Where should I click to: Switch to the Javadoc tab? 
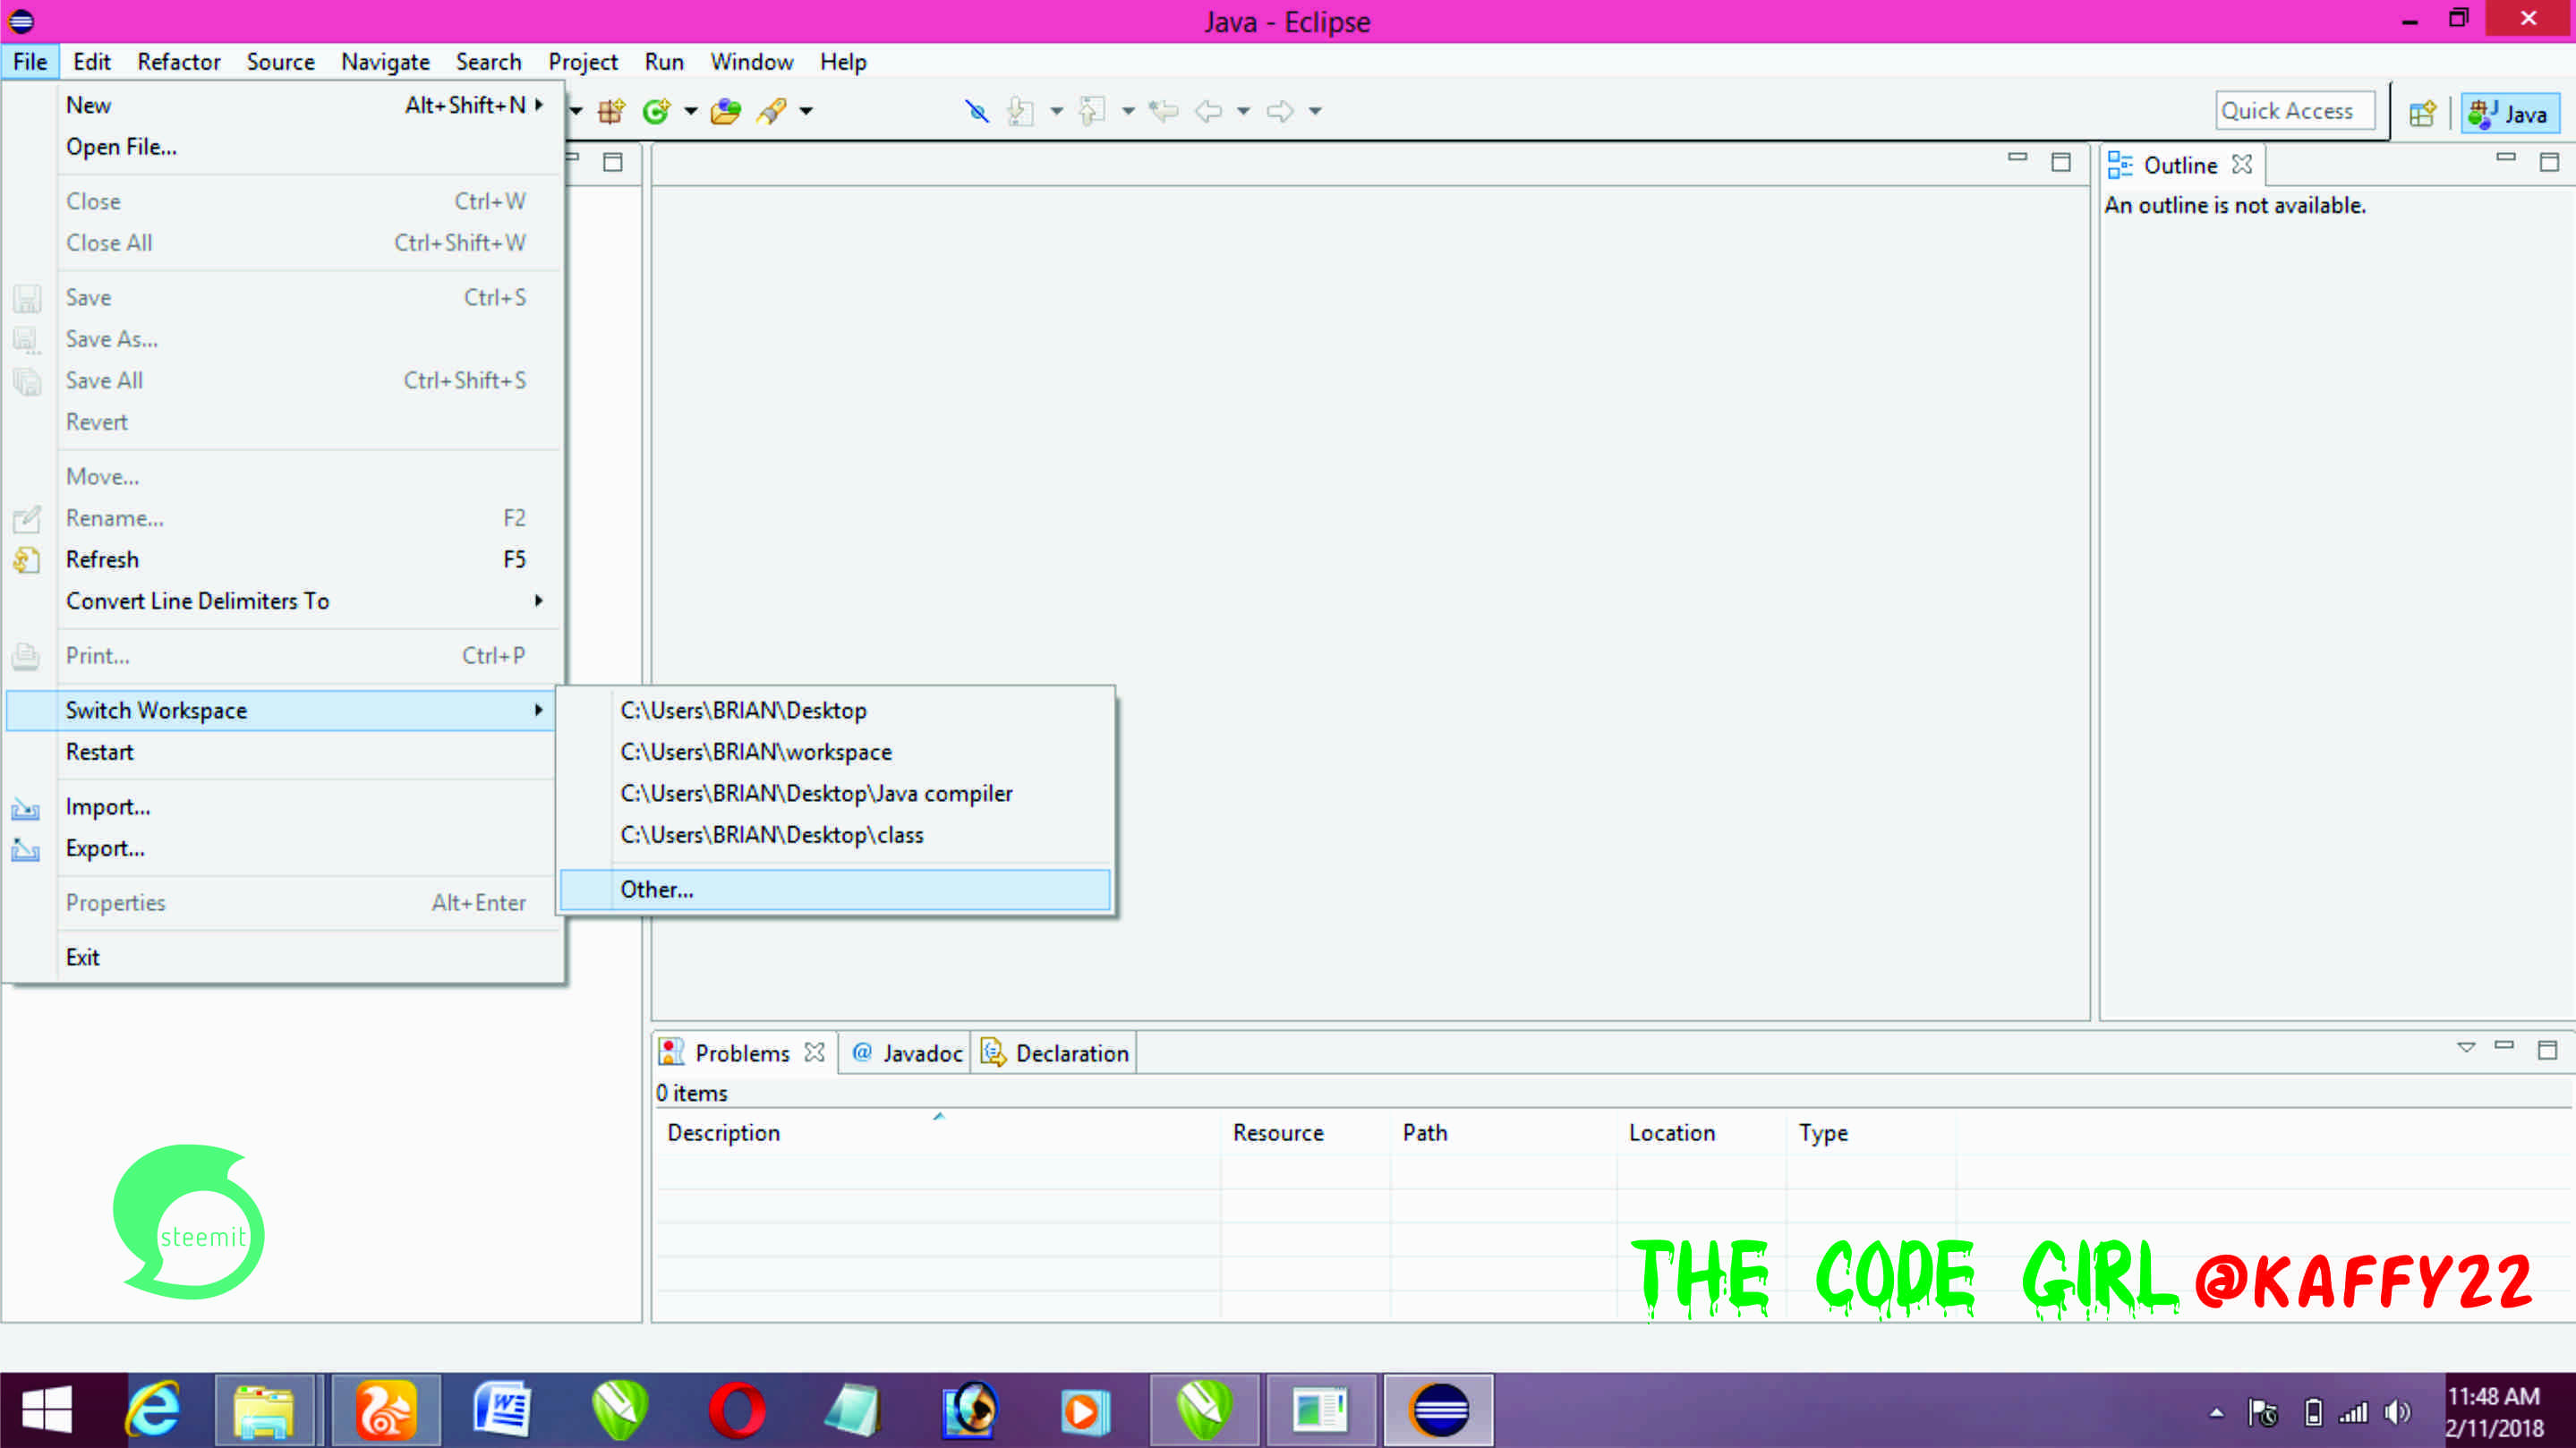point(906,1053)
